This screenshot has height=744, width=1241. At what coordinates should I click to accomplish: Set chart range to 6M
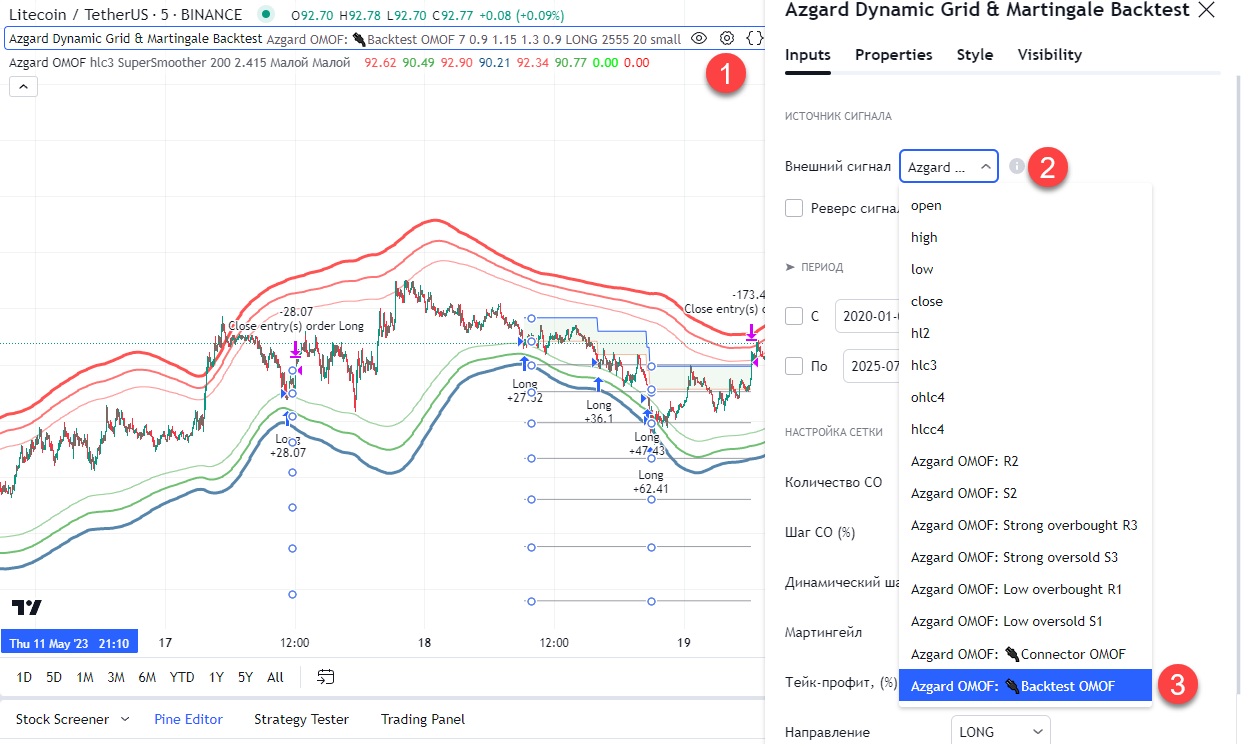[147, 677]
